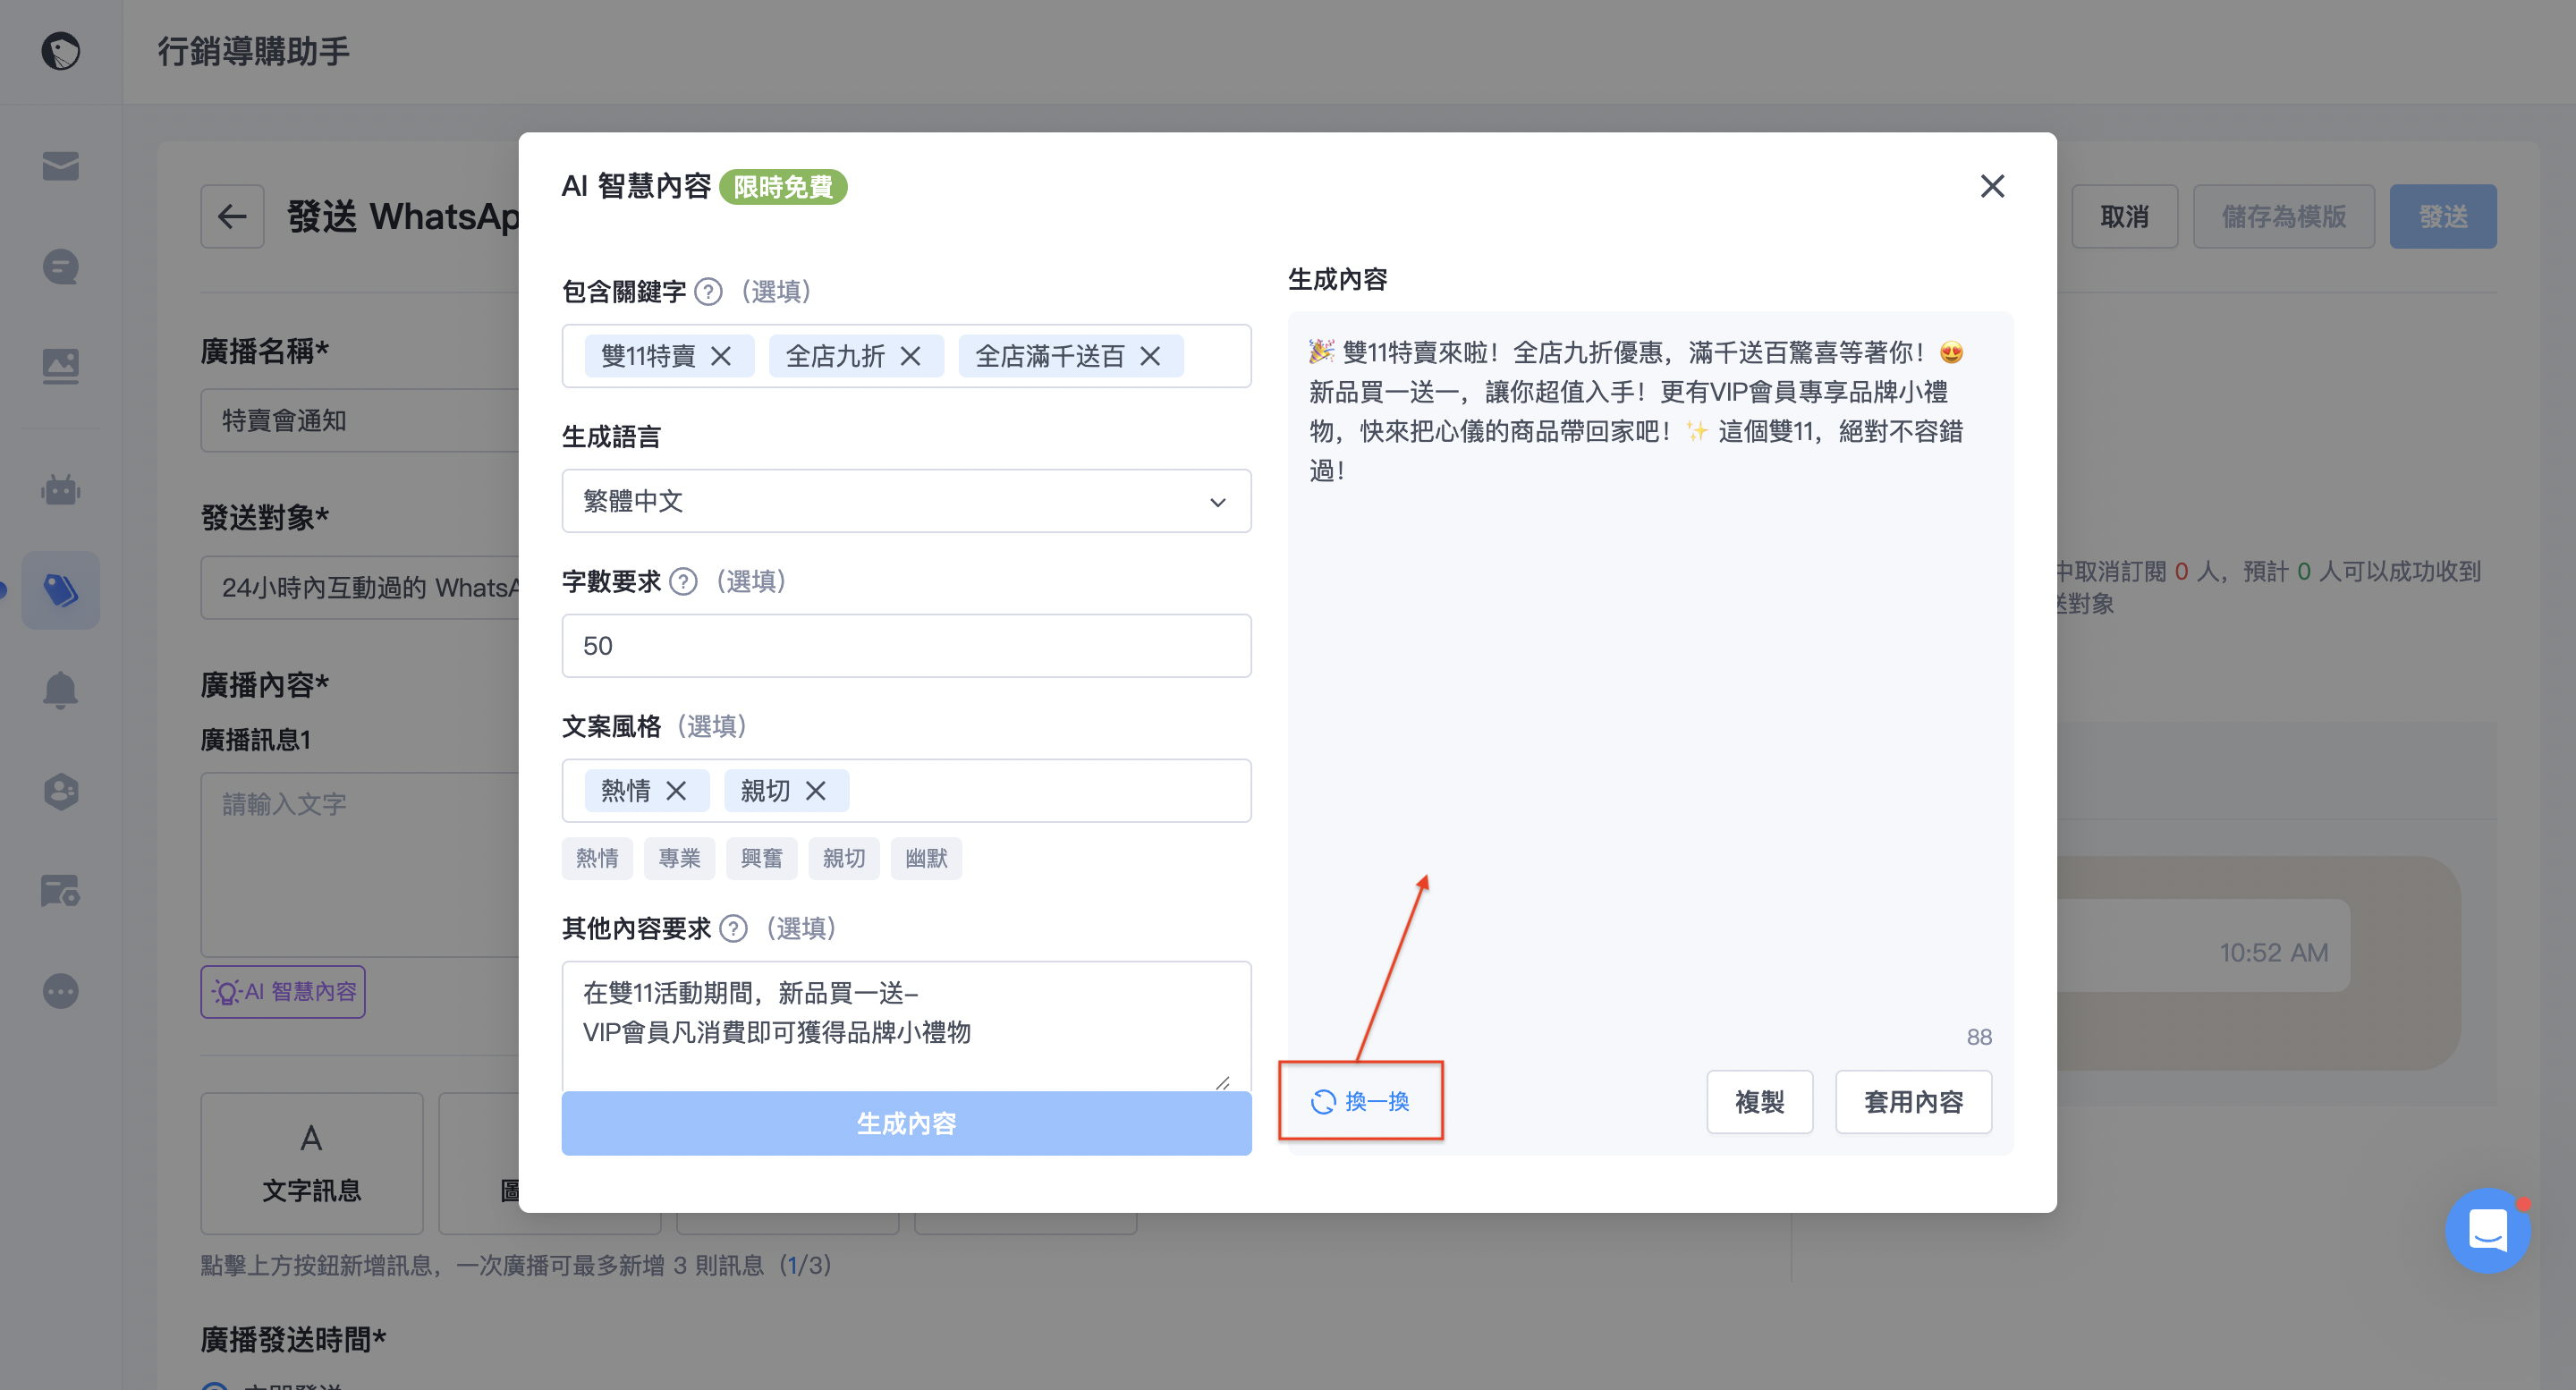Click the 生成內容 generate button
Screen dimensions: 2576x1390
906,1123
